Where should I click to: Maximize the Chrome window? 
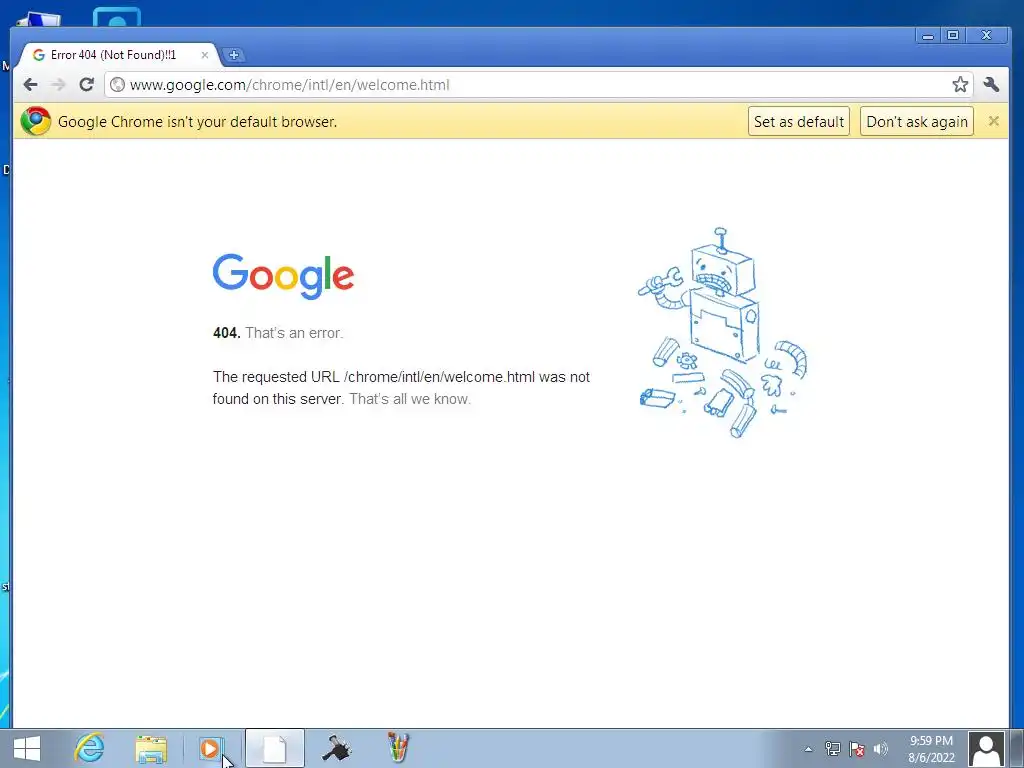click(x=953, y=36)
